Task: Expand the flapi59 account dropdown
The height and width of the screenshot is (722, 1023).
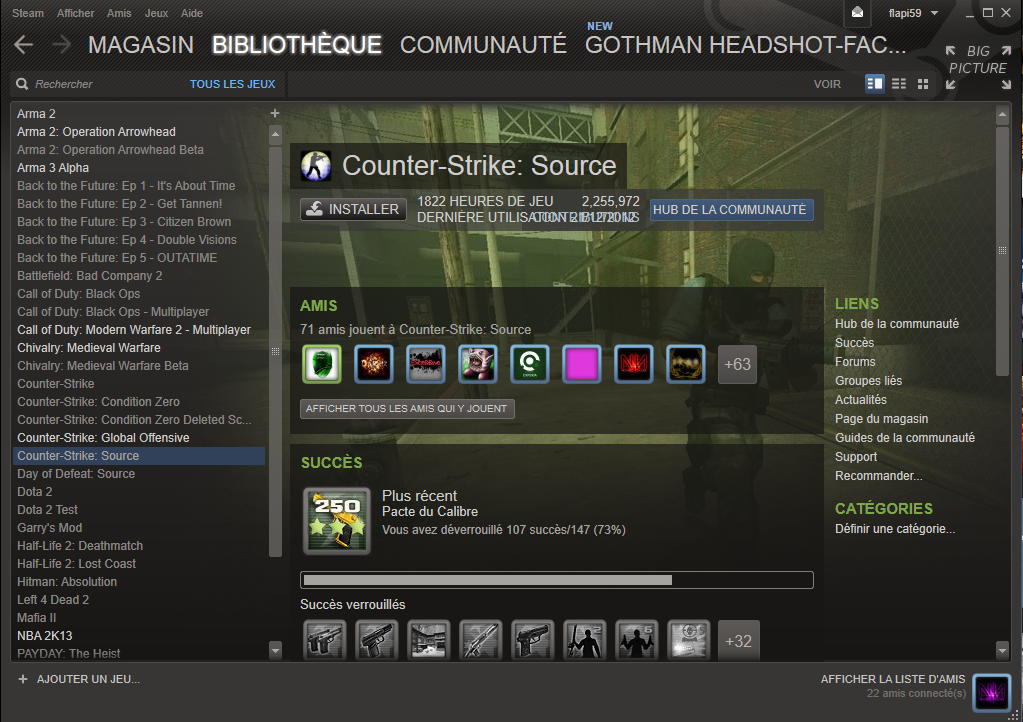Action: pos(913,13)
